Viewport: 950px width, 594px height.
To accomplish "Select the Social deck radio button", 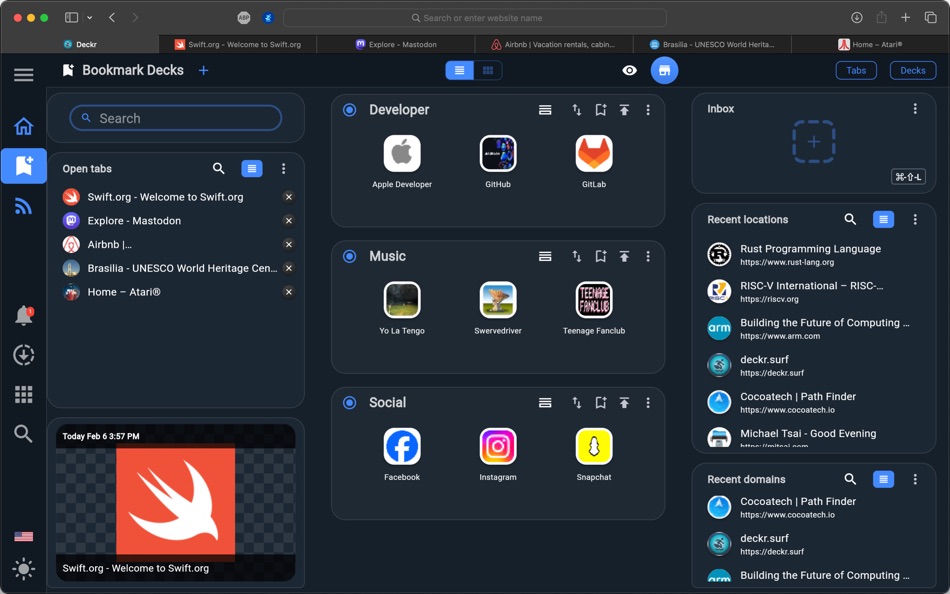I will pos(350,402).
